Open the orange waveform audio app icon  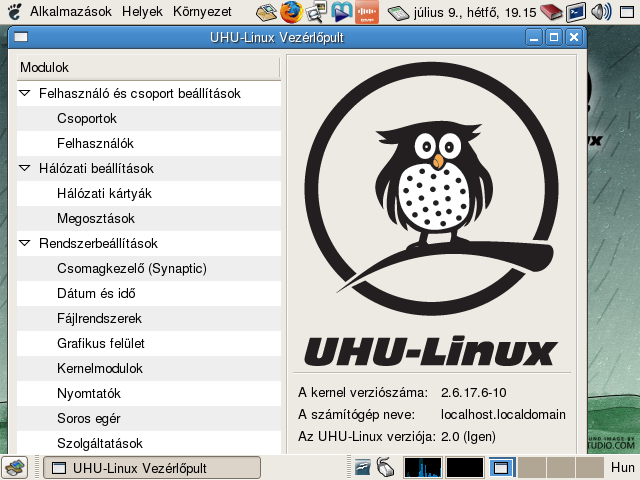click(367, 12)
